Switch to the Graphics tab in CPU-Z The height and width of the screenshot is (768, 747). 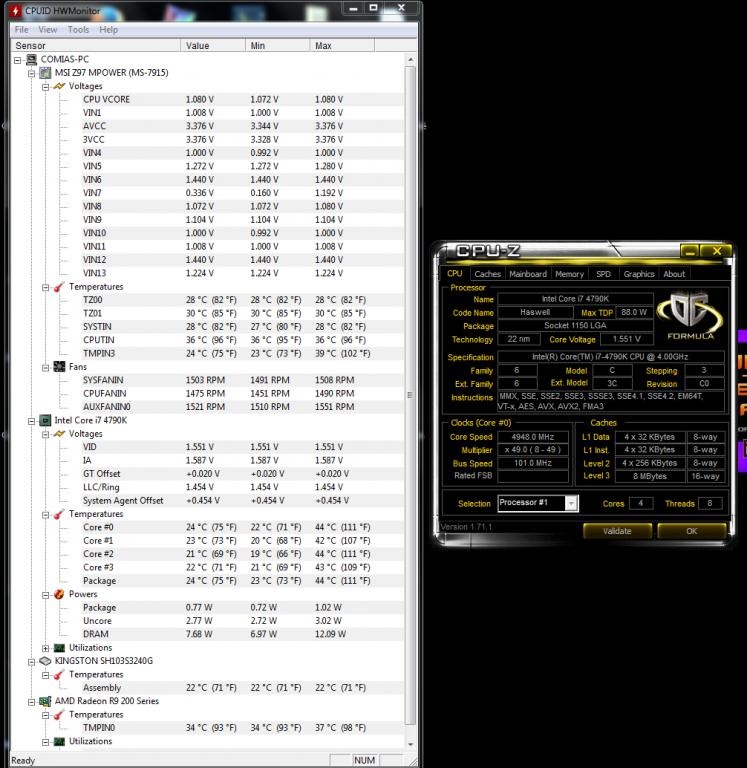coord(639,274)
